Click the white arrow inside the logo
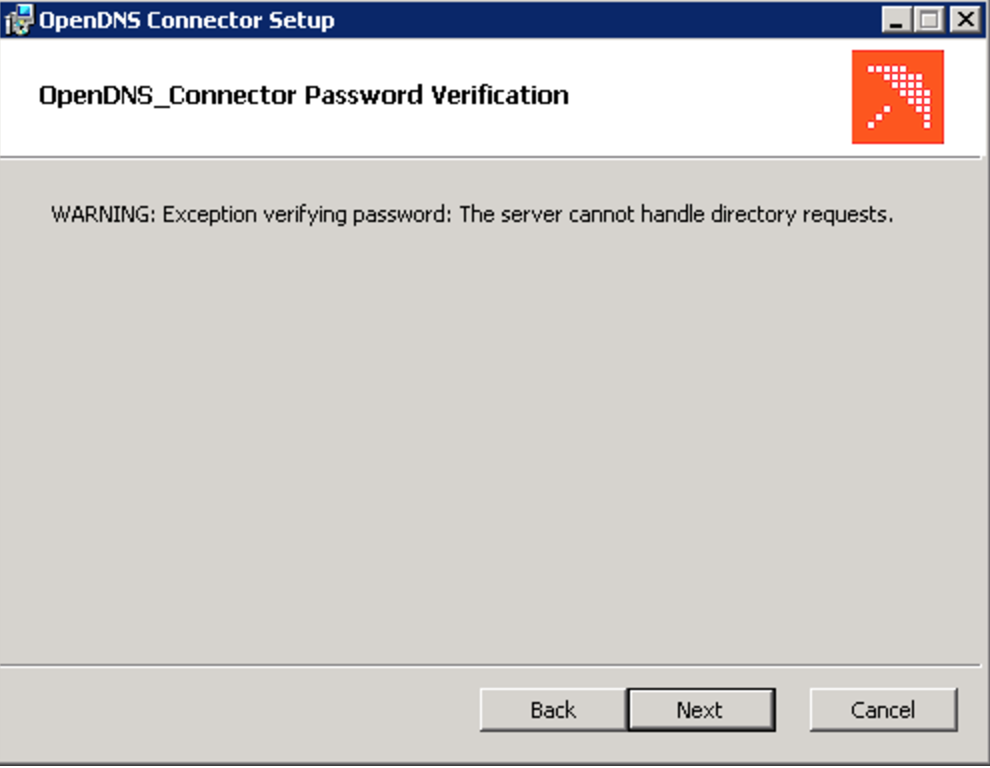 (900, 97)
